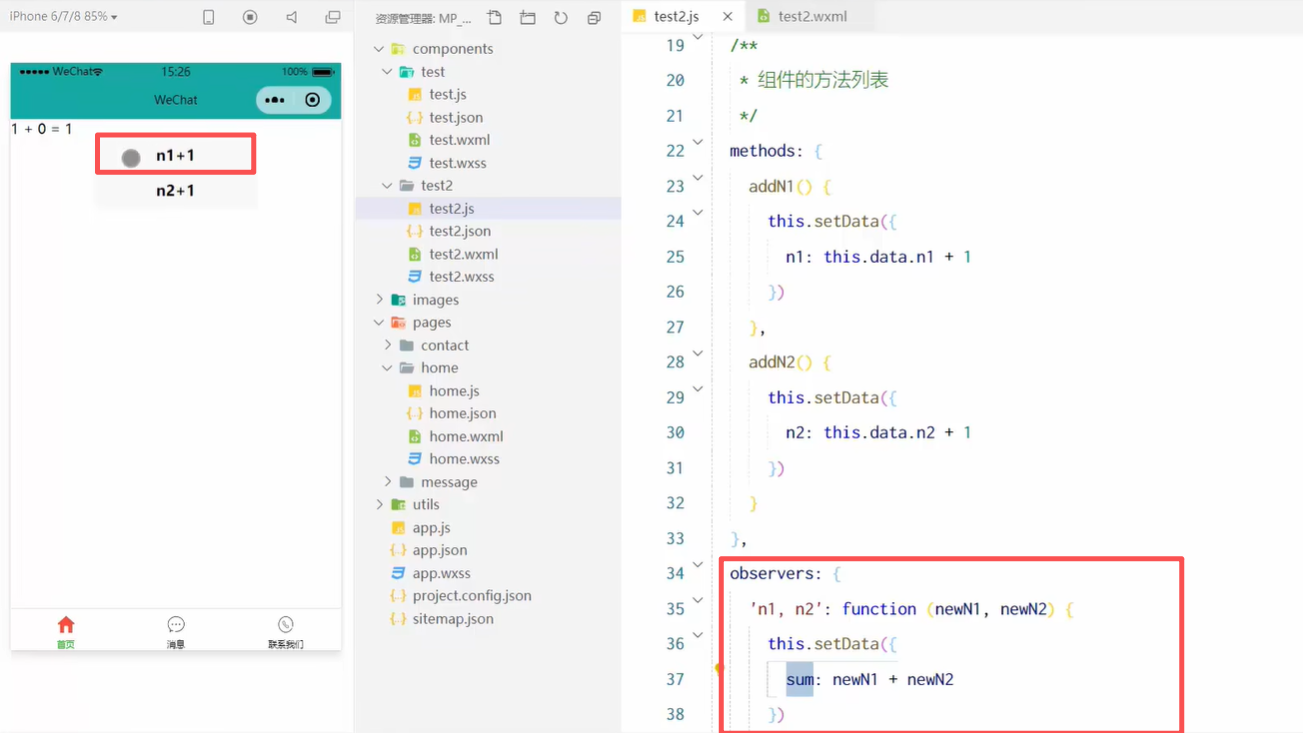Tap the n2+1 button in simulator
This screenshot has width=1303, height=733.
point(175,190)
